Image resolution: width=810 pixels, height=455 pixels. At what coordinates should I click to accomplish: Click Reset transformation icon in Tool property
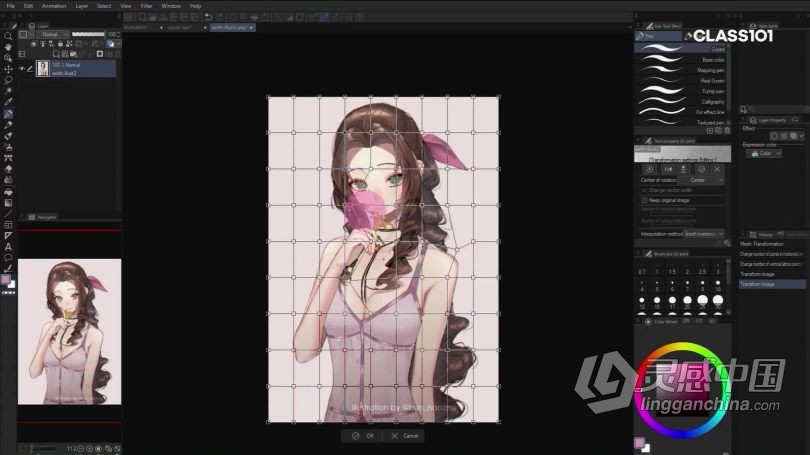[649, 169]
